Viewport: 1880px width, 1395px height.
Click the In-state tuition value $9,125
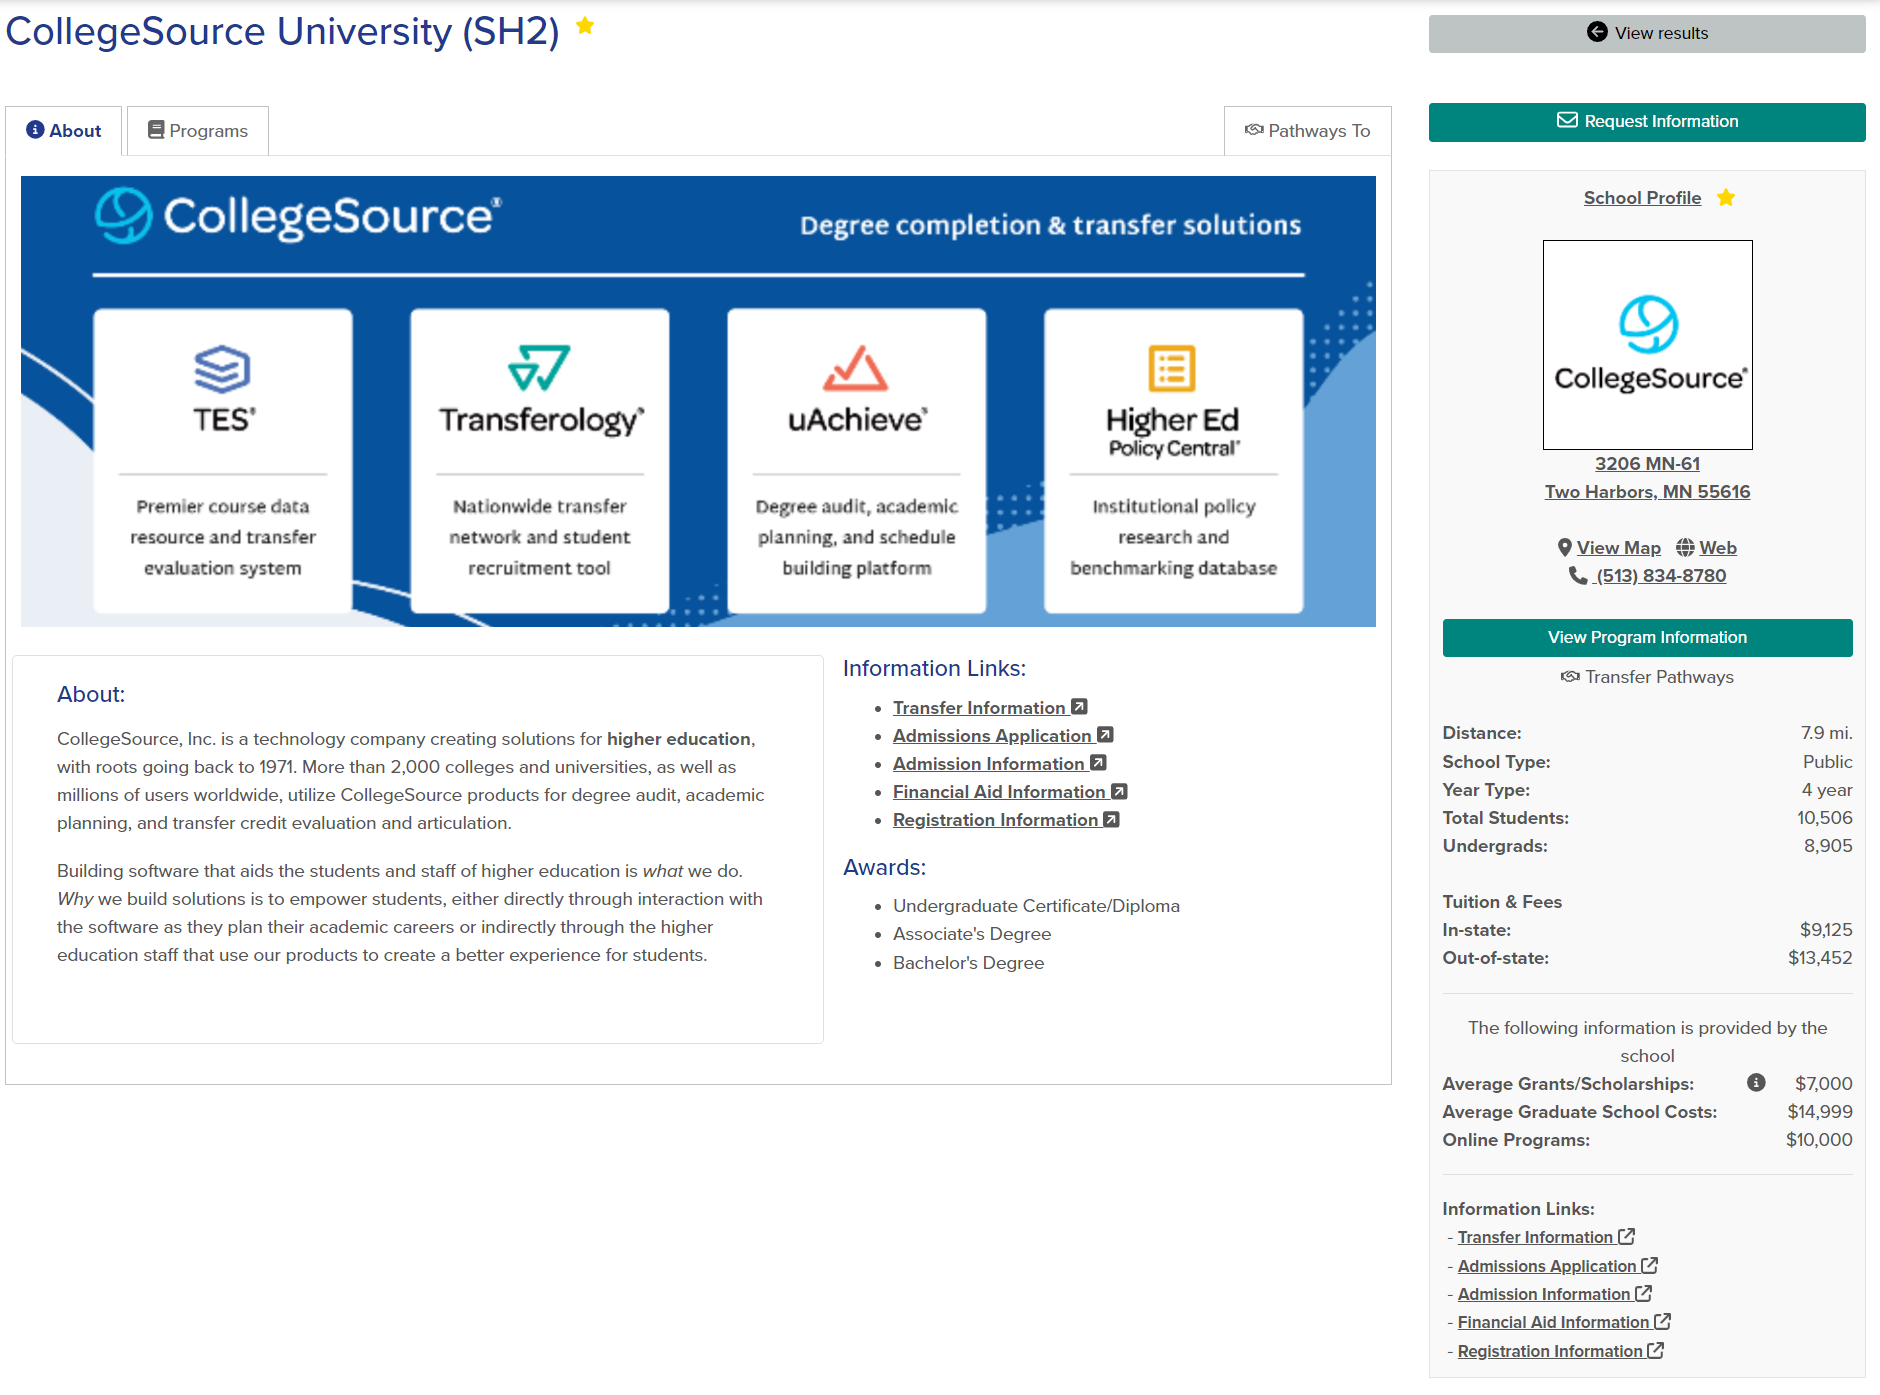coord(1826,930)
